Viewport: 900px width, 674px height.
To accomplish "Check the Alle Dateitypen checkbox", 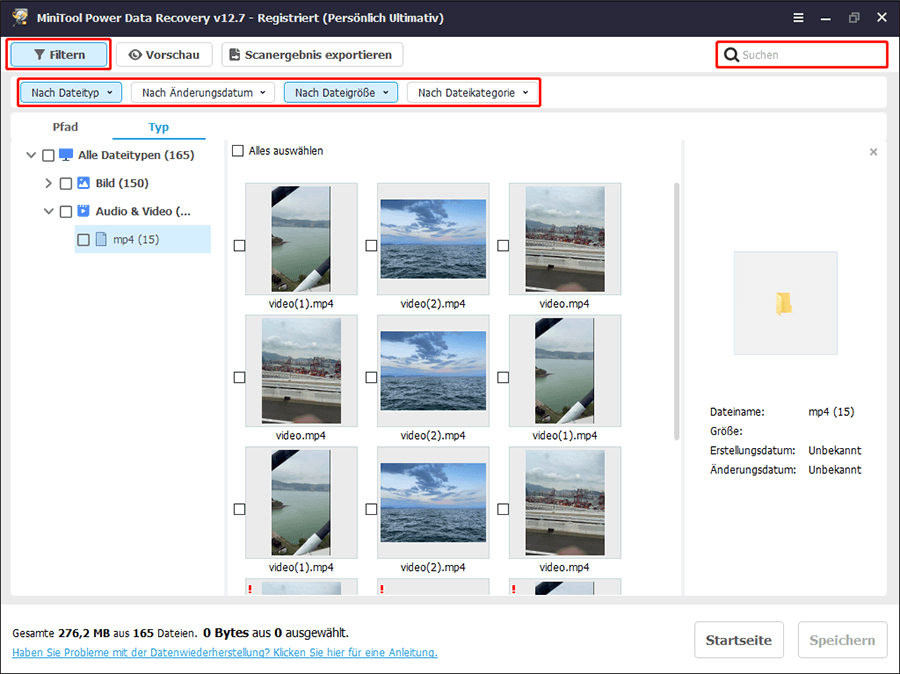I will pyautogui.click(x=48, y=155).
